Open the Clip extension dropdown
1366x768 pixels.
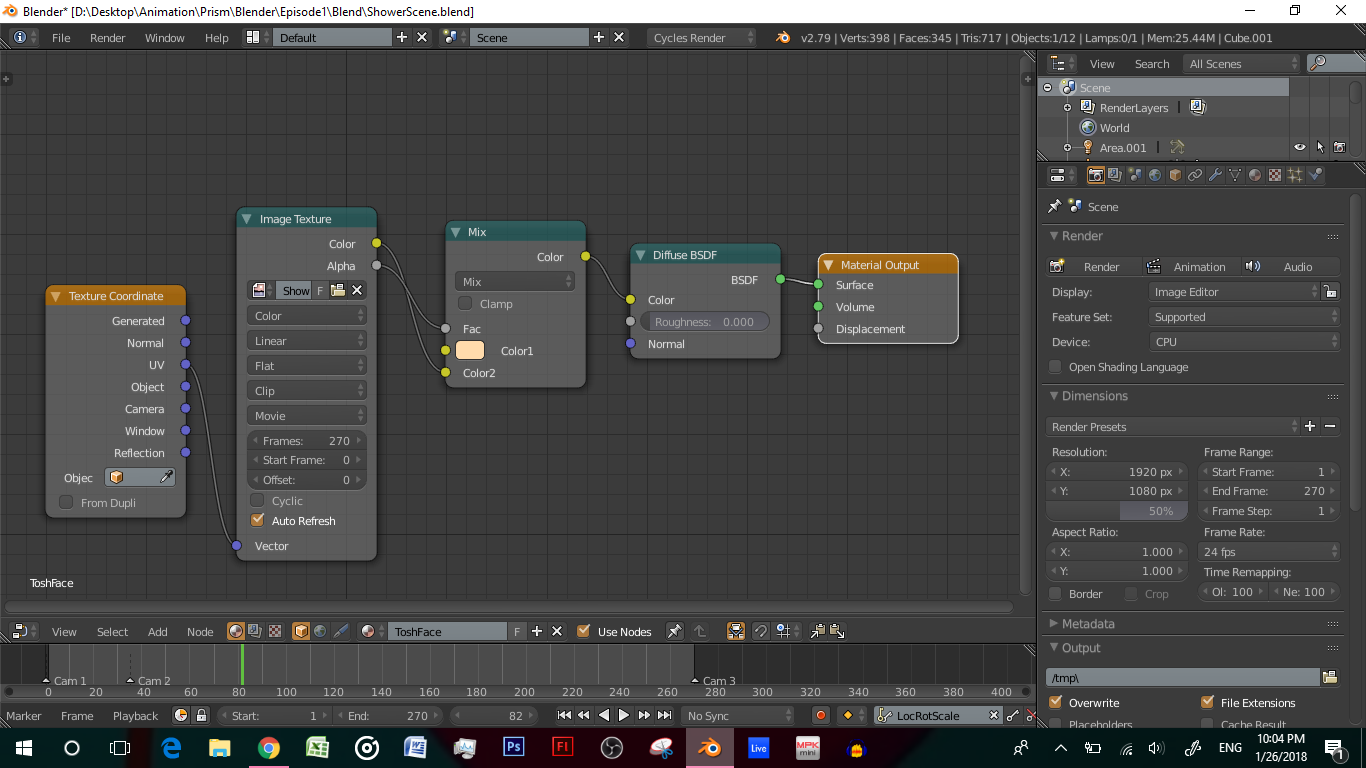click(x=307, y=390)
